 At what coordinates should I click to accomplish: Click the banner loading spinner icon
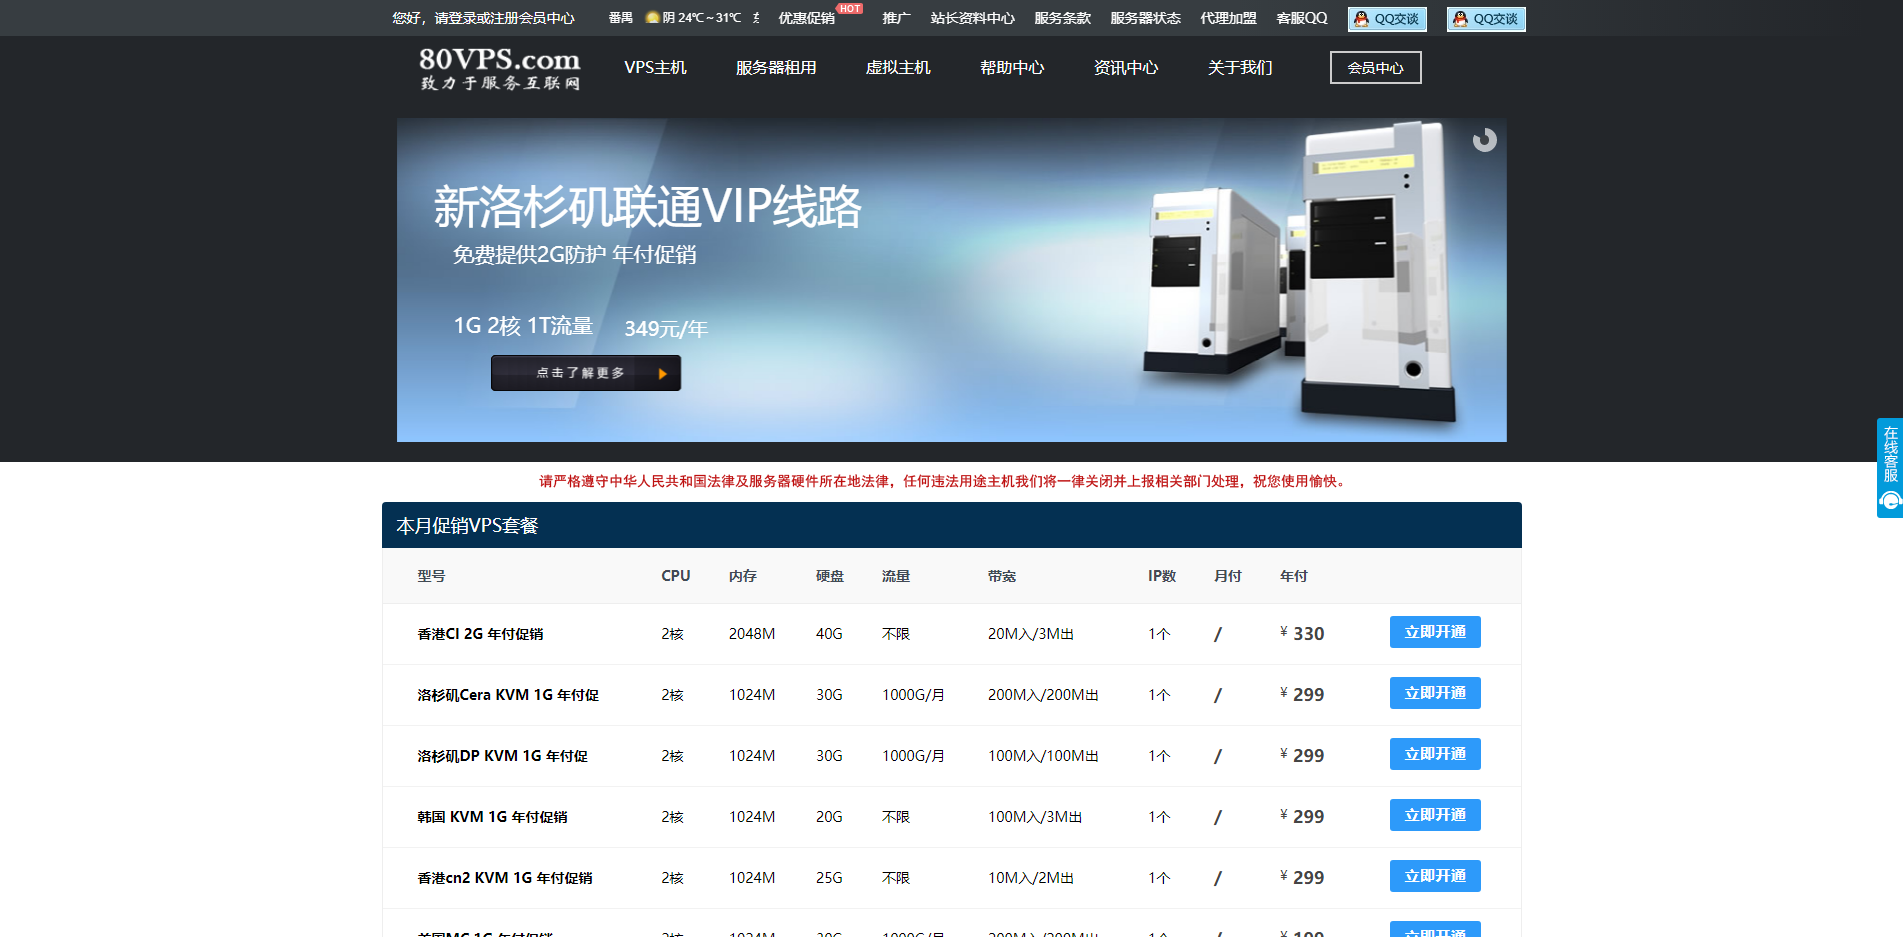click(1484, 140)
